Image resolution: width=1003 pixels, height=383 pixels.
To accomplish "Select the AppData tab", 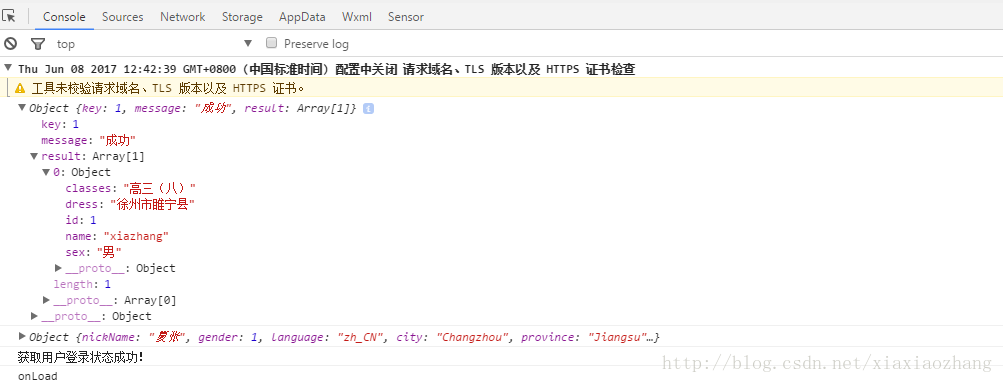I will point(302,17).
